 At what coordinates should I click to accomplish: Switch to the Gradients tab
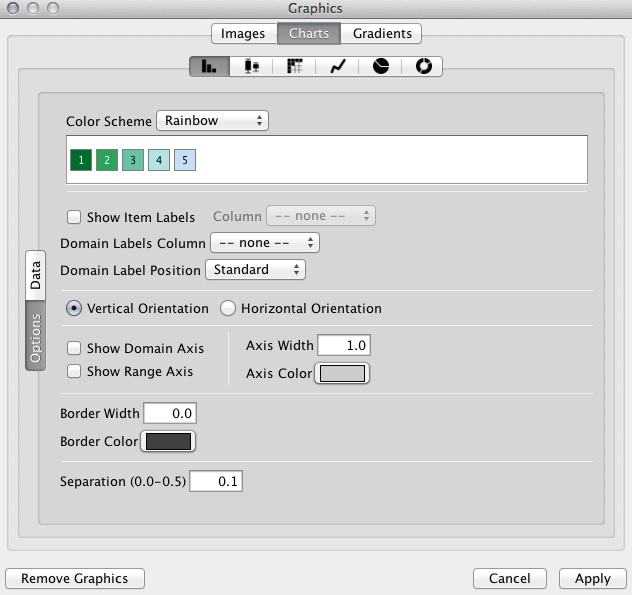coord(382,33)
